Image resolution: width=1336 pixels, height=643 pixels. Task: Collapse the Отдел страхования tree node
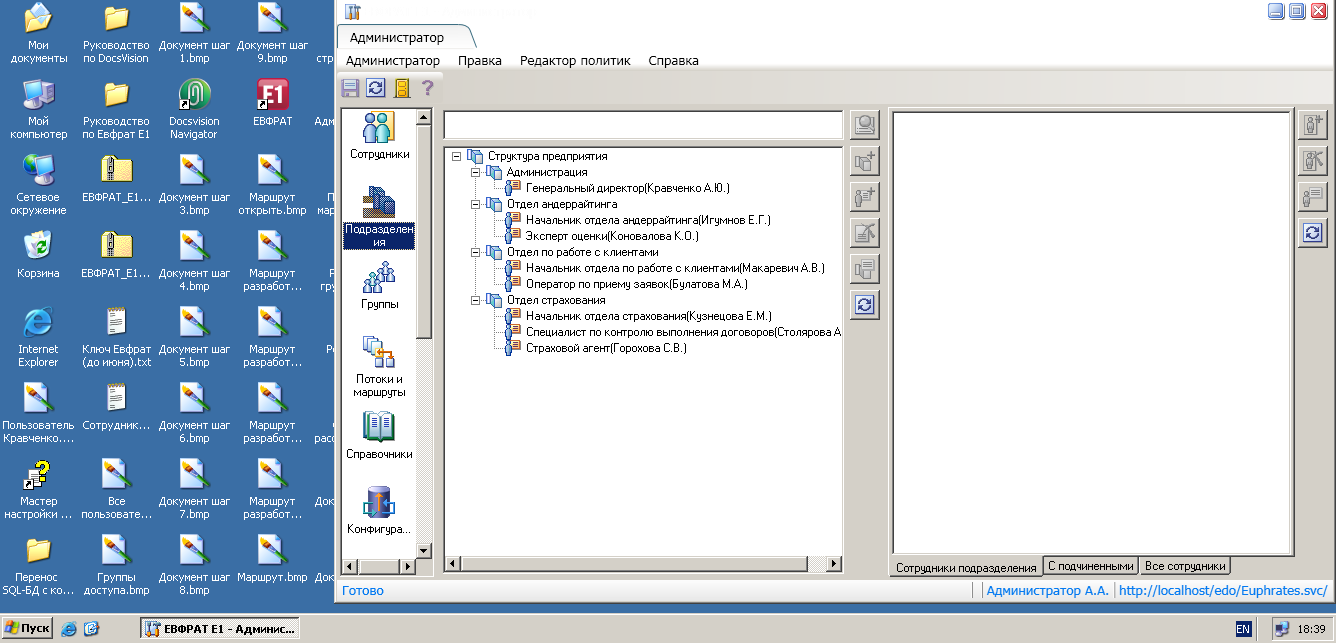click(476, 300)
